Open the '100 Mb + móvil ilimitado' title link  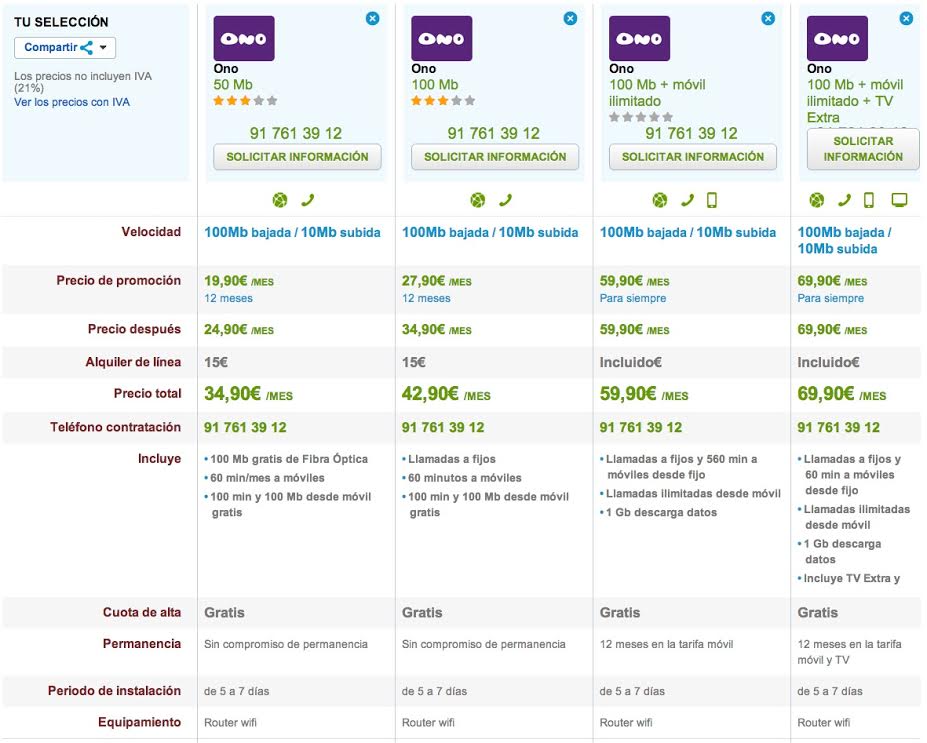(657, 93)
